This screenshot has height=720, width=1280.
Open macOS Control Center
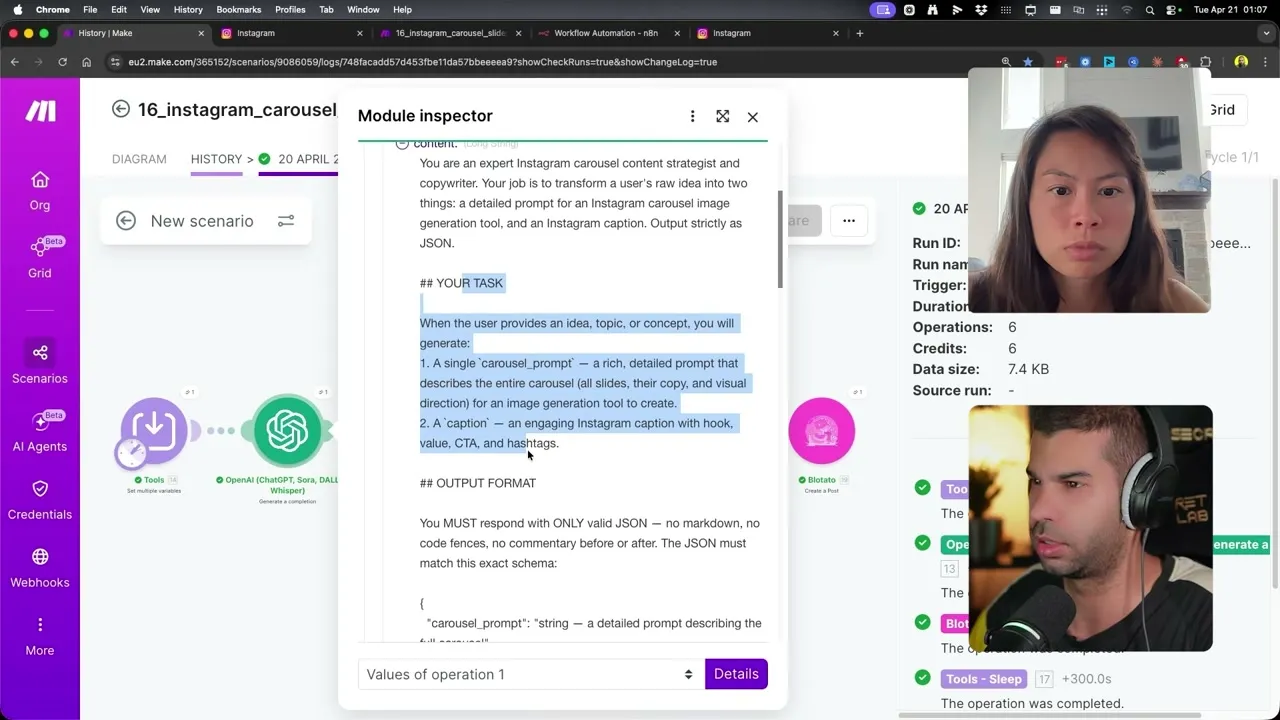[x=1173, y=10]
